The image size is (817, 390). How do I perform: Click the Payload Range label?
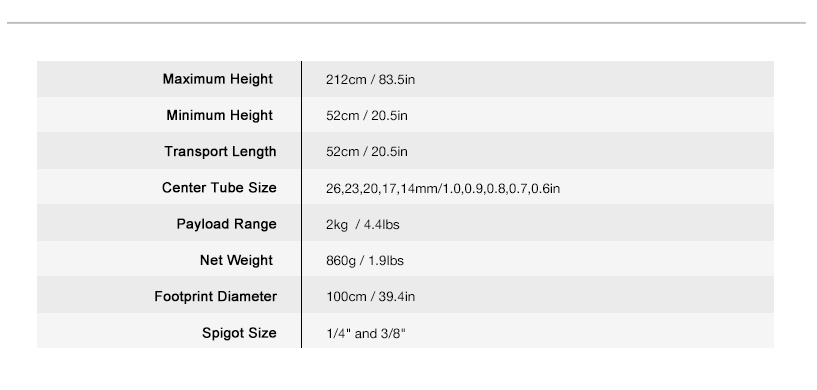226,224
